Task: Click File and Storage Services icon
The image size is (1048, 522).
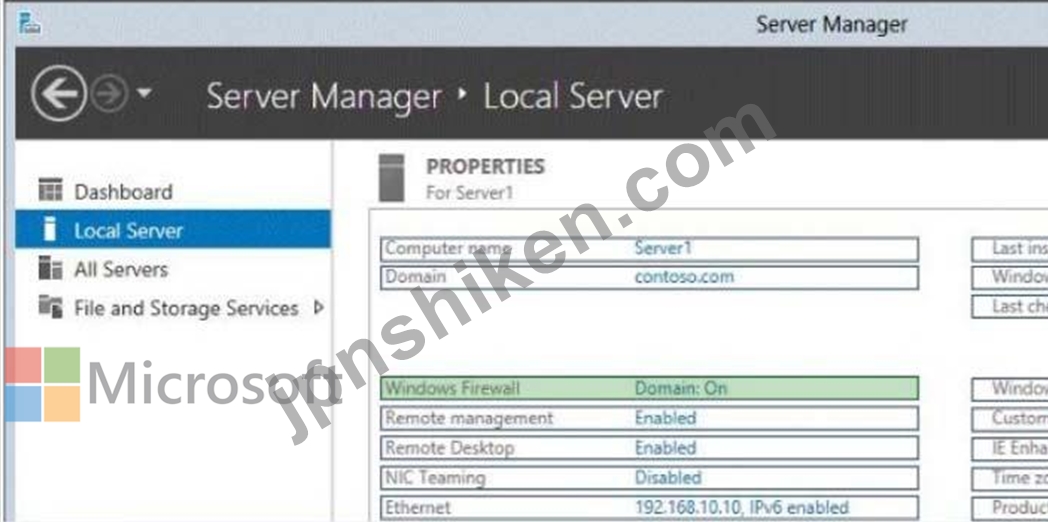Action: point(50,307)
